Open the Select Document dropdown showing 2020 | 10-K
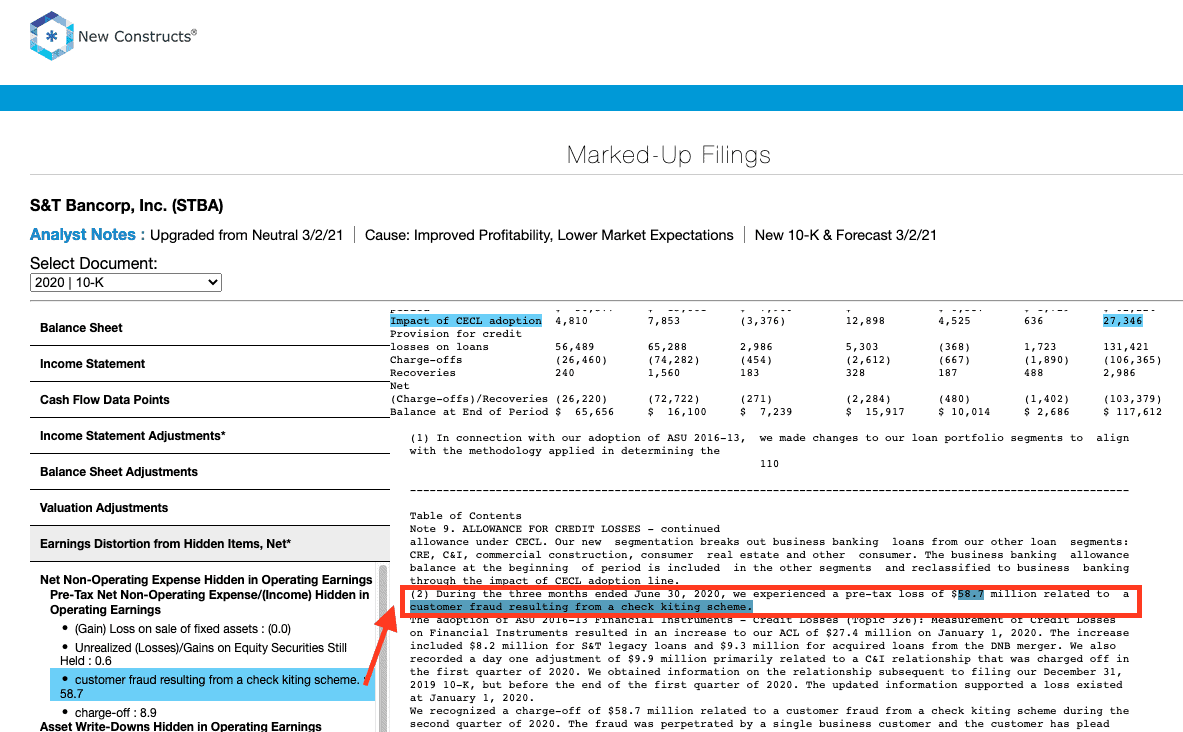Viewport: 1183px width, 732px height. coord(125,282)
